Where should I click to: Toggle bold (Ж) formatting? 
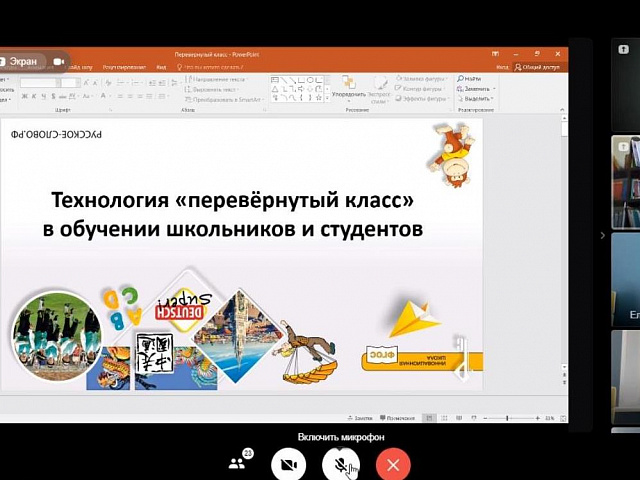tap(24, 96)
